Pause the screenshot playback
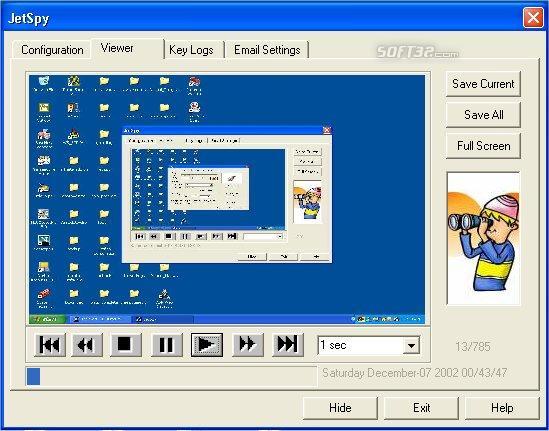549x431 pixels. (166, 345)
